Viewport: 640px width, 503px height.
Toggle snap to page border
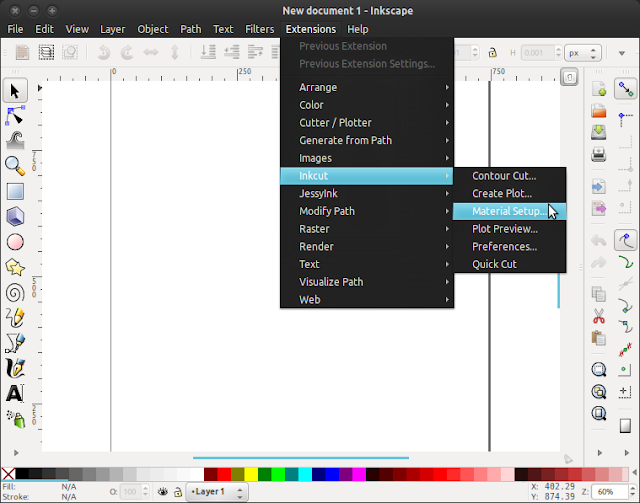[625, 426]
